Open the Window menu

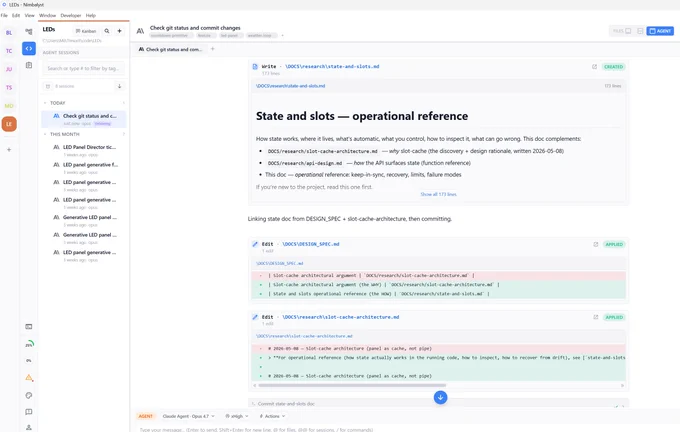(x=47, y=15)
